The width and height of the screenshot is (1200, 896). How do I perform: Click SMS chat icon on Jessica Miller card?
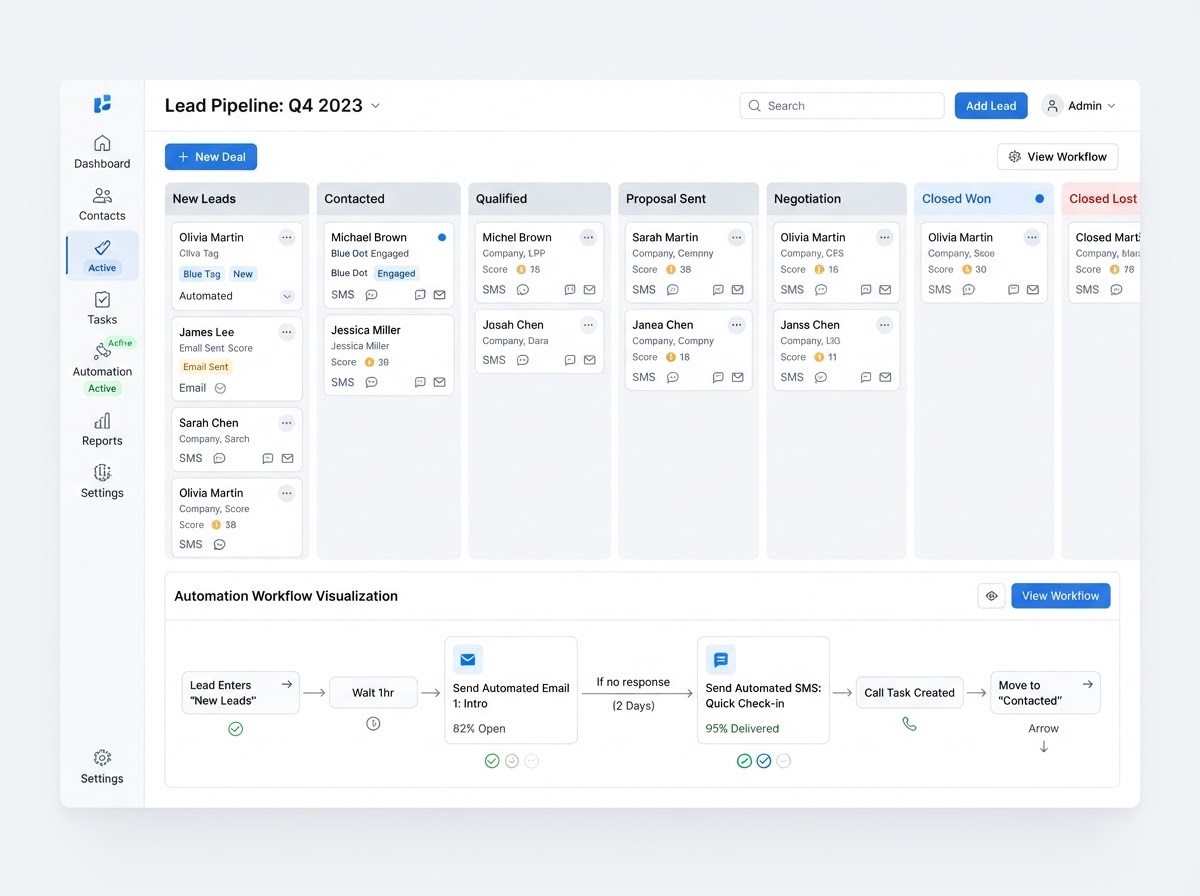coord(371,382)
